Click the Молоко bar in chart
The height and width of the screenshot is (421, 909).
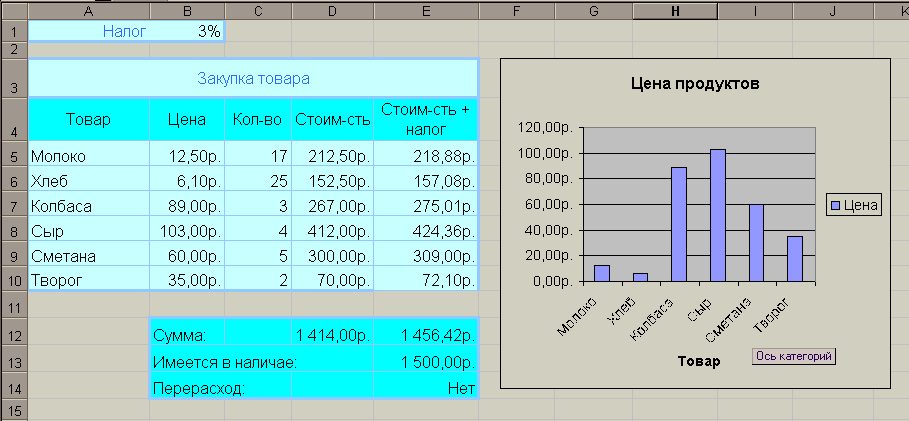point(602,274)
